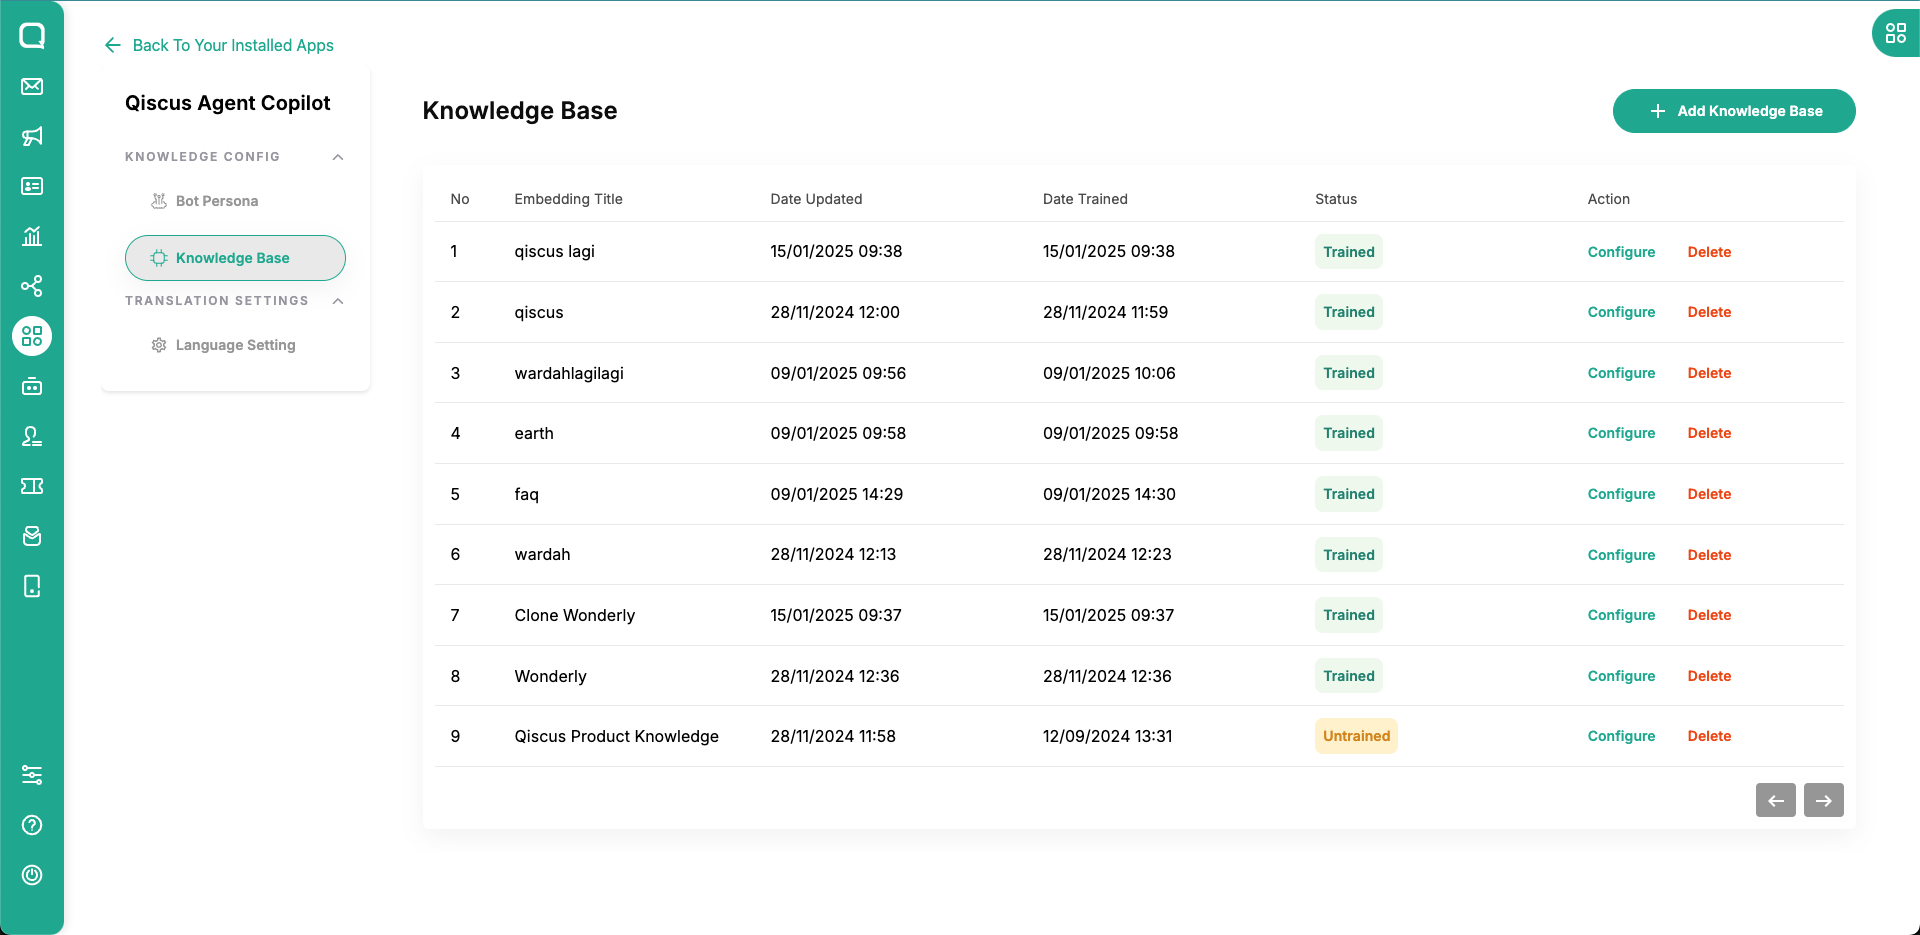Collapse the Translation Settings section chevron

coord(338,301)
